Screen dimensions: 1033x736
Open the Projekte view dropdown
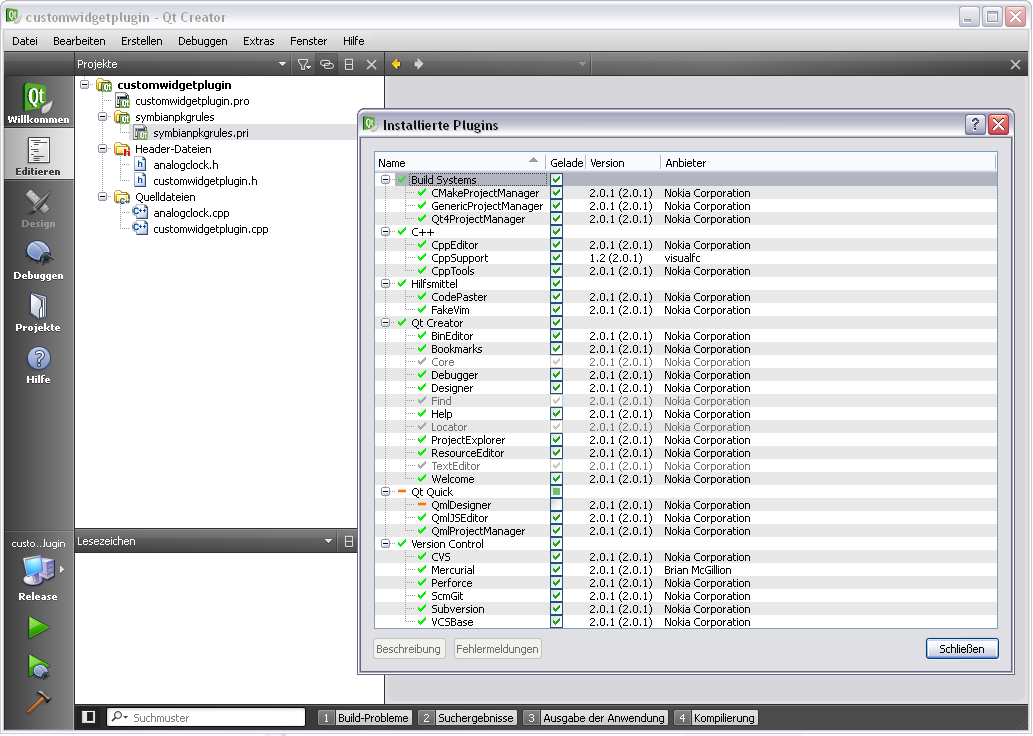[283, 64]
